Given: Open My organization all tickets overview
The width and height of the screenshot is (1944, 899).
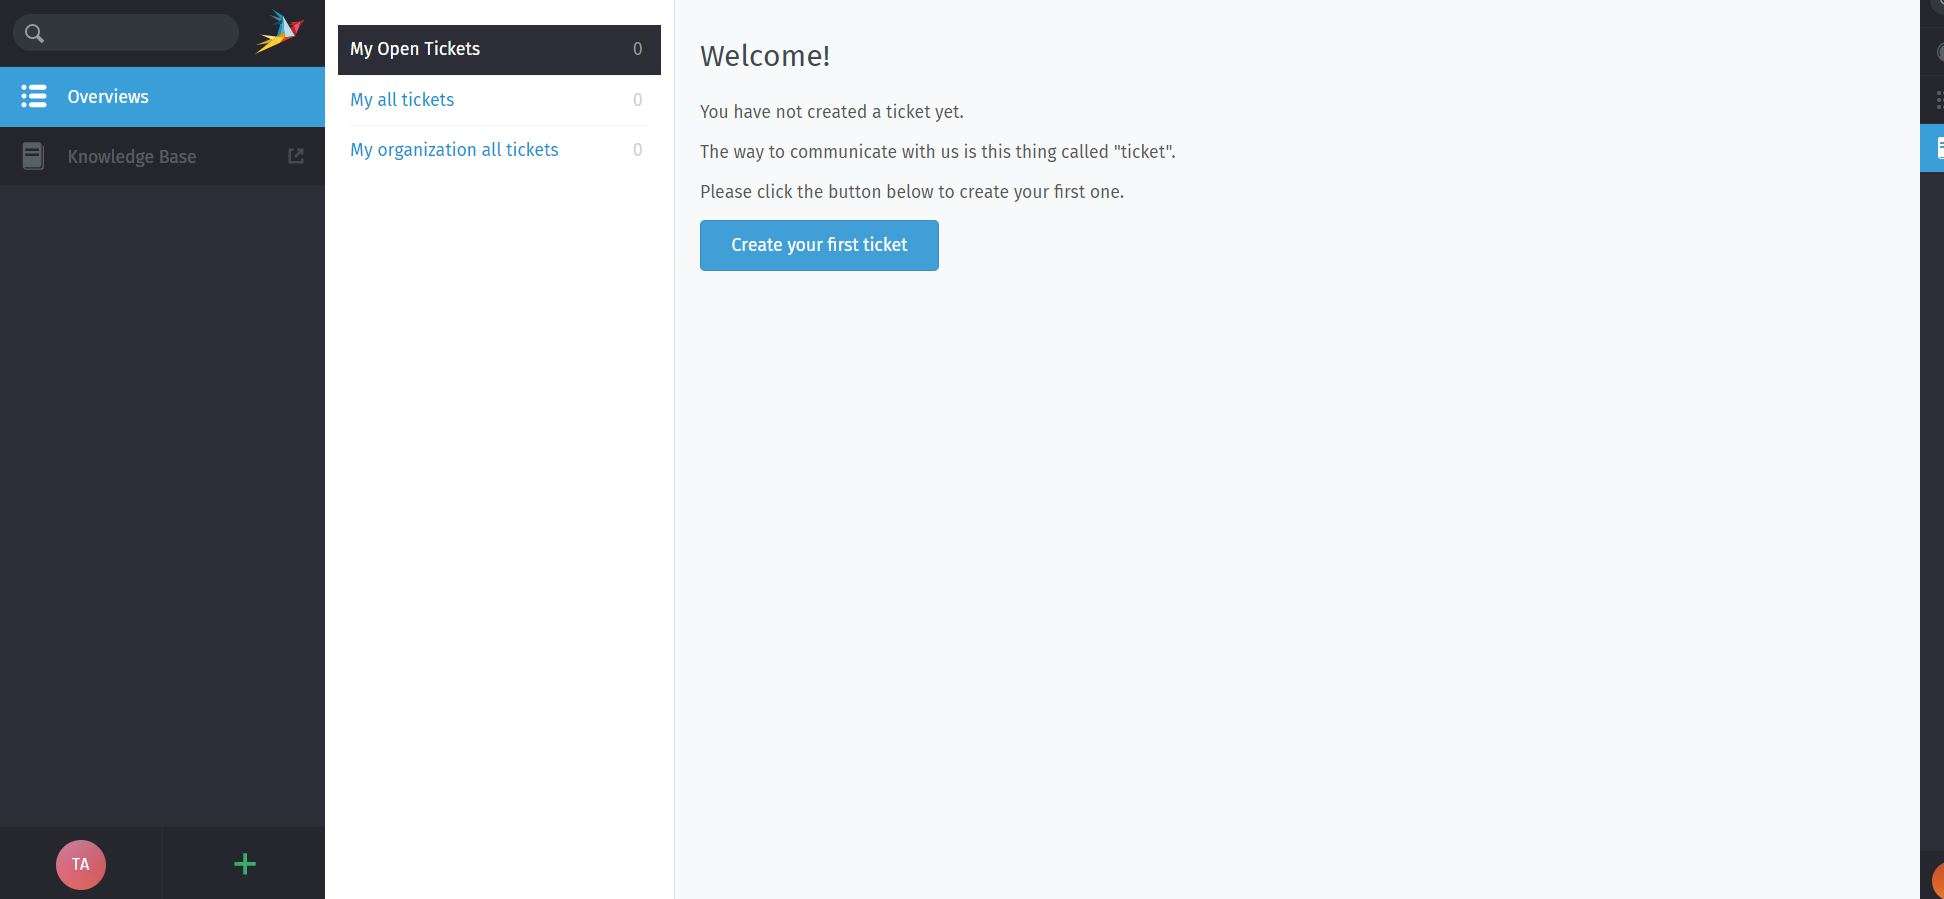Looking at the screenshot, I should pos(454,150).
